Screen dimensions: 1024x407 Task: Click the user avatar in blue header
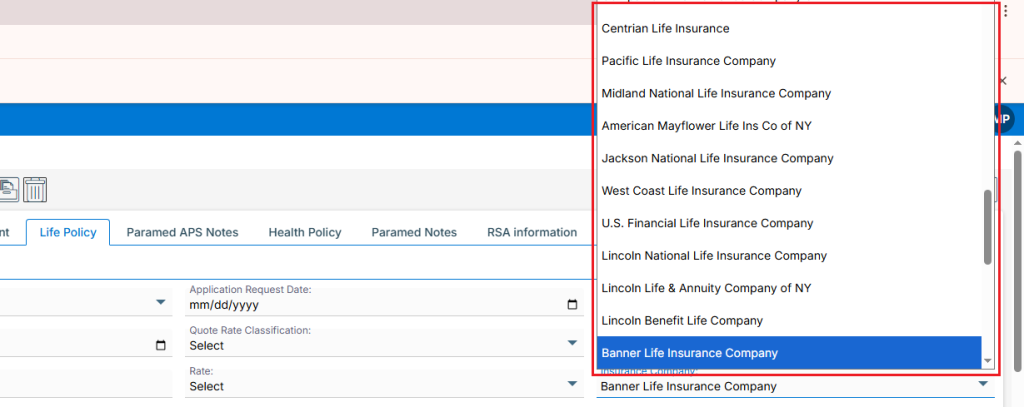click(1003, 119)
